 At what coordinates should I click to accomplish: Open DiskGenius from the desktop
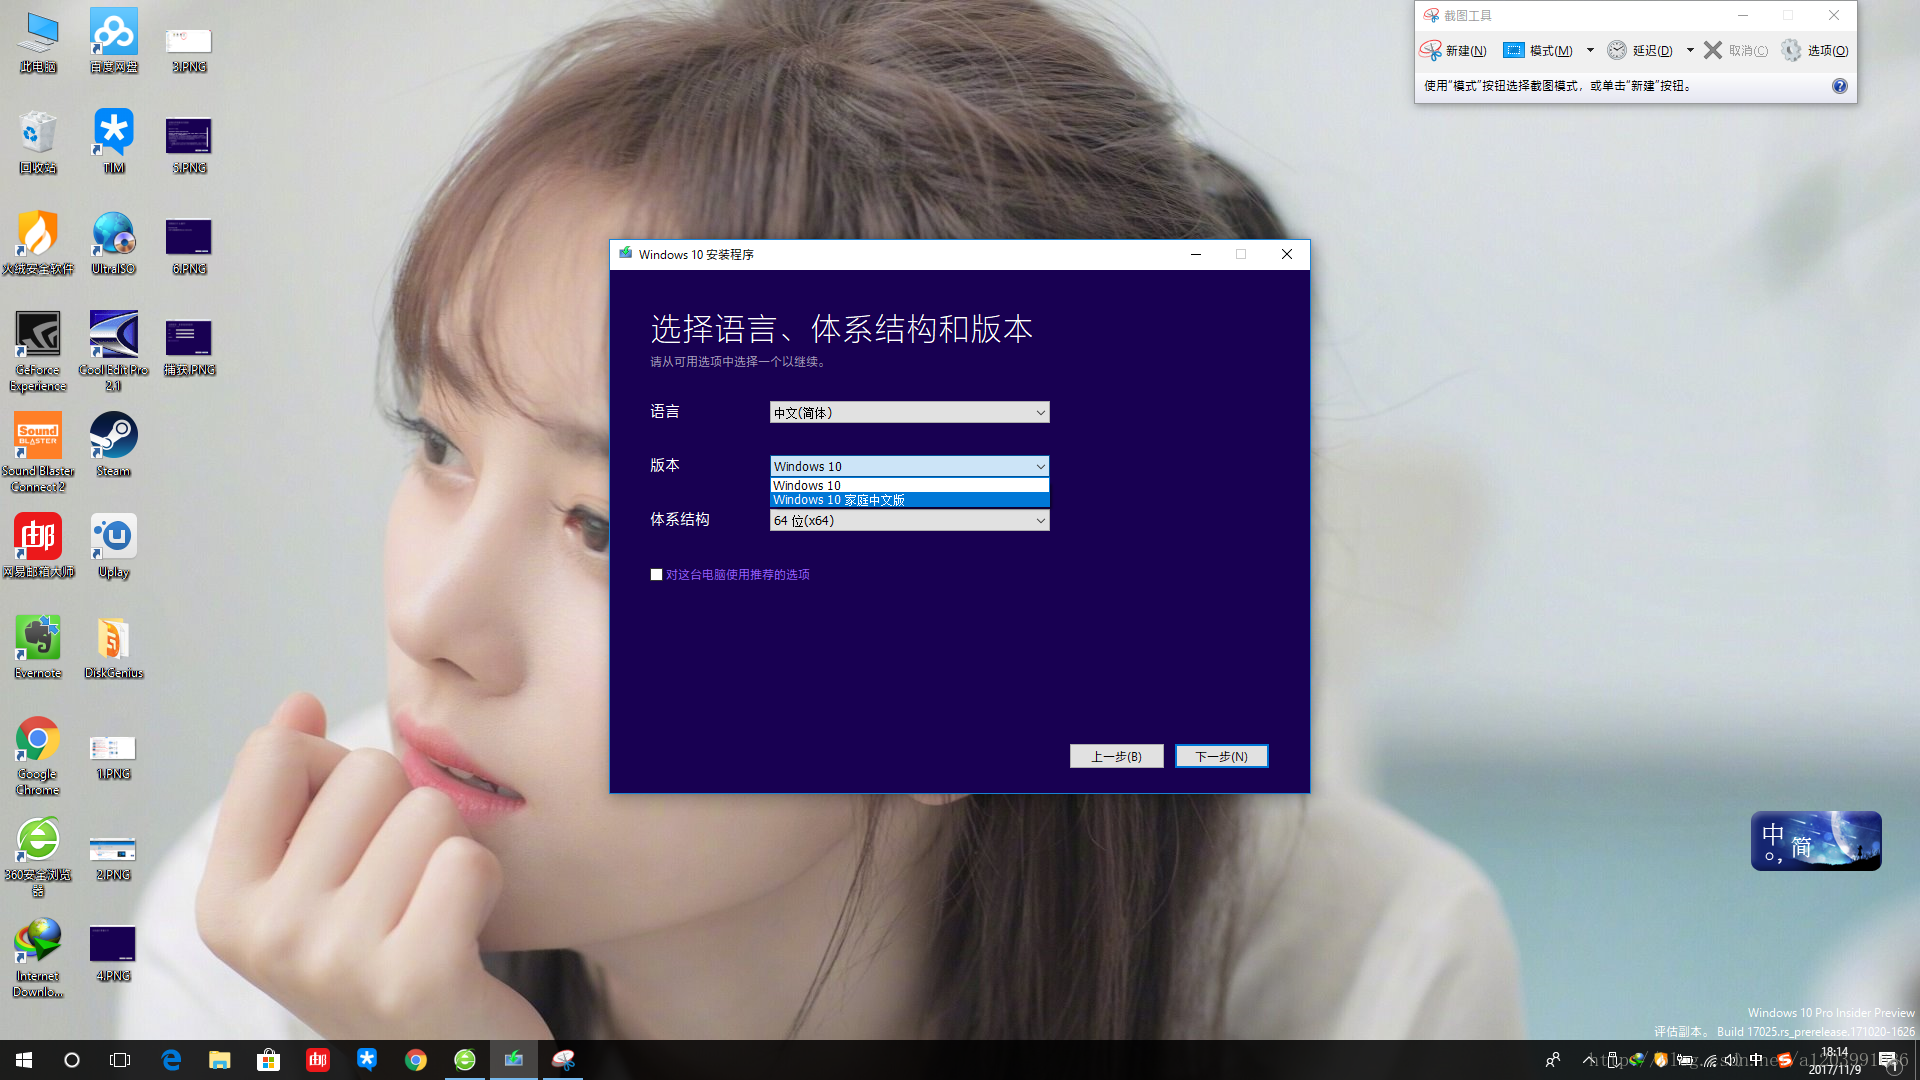(x=113, y=637)
